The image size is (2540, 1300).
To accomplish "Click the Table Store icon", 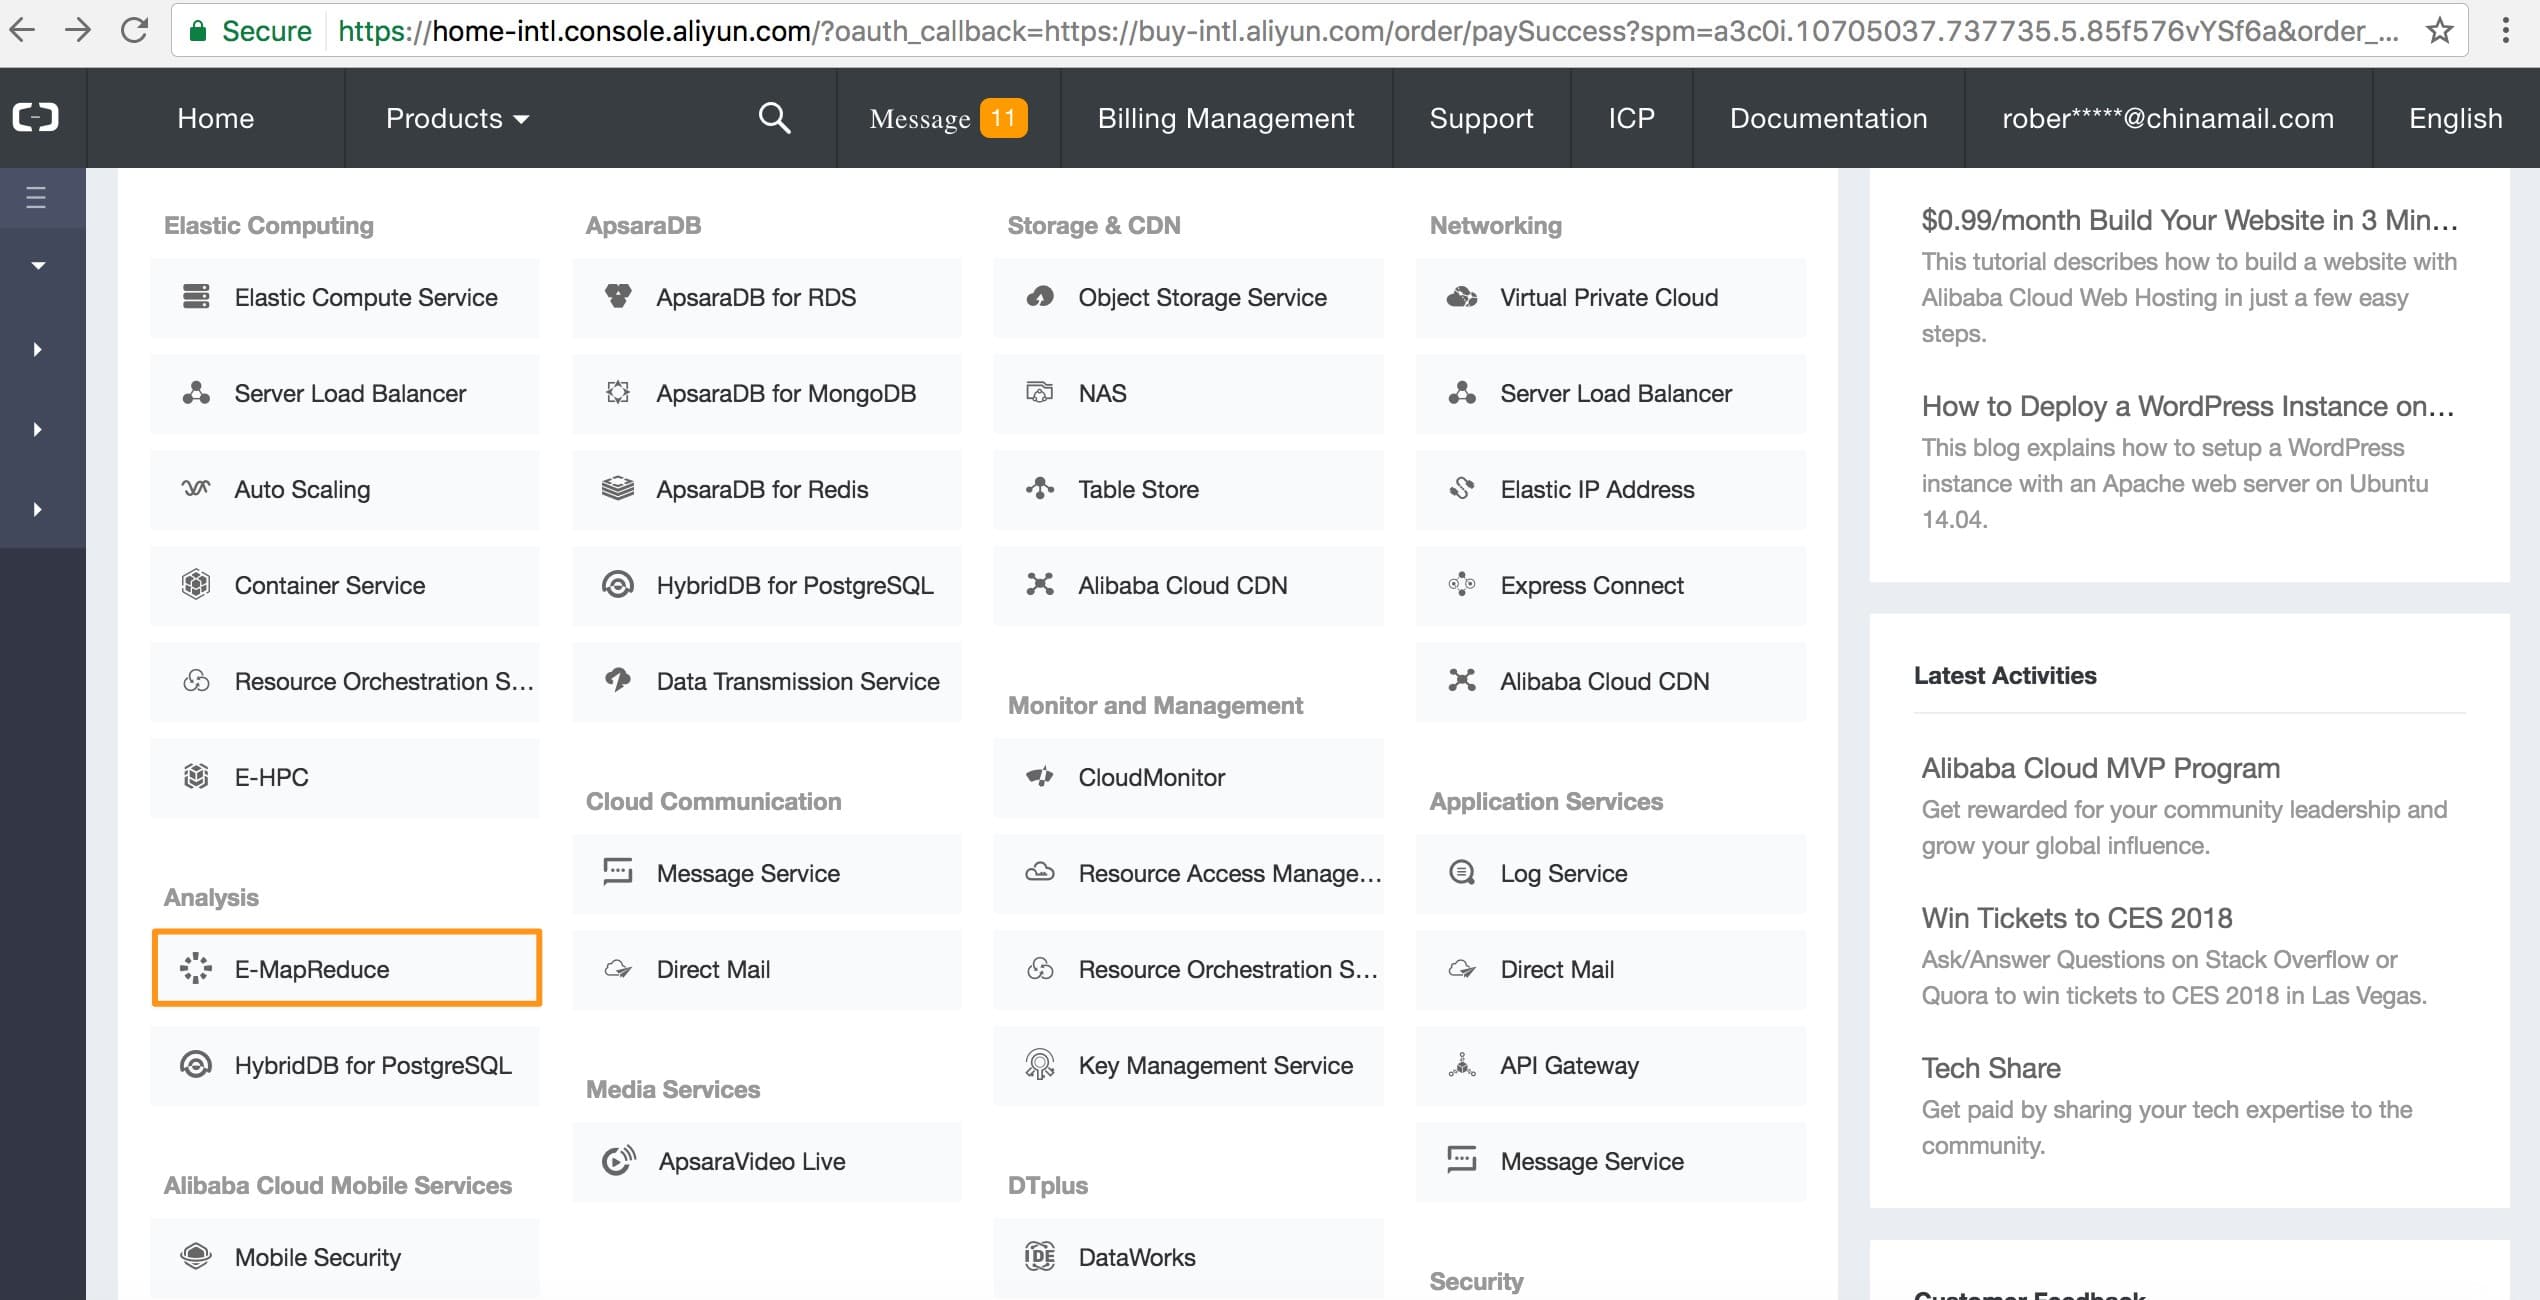I will point(1040,488).
